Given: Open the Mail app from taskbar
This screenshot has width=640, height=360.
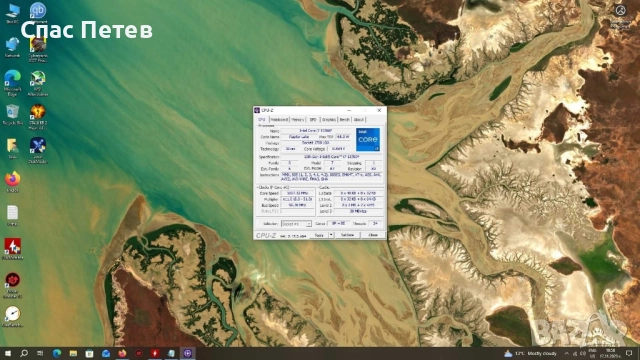Looking at the screenshot, I should tap(106, 353).
